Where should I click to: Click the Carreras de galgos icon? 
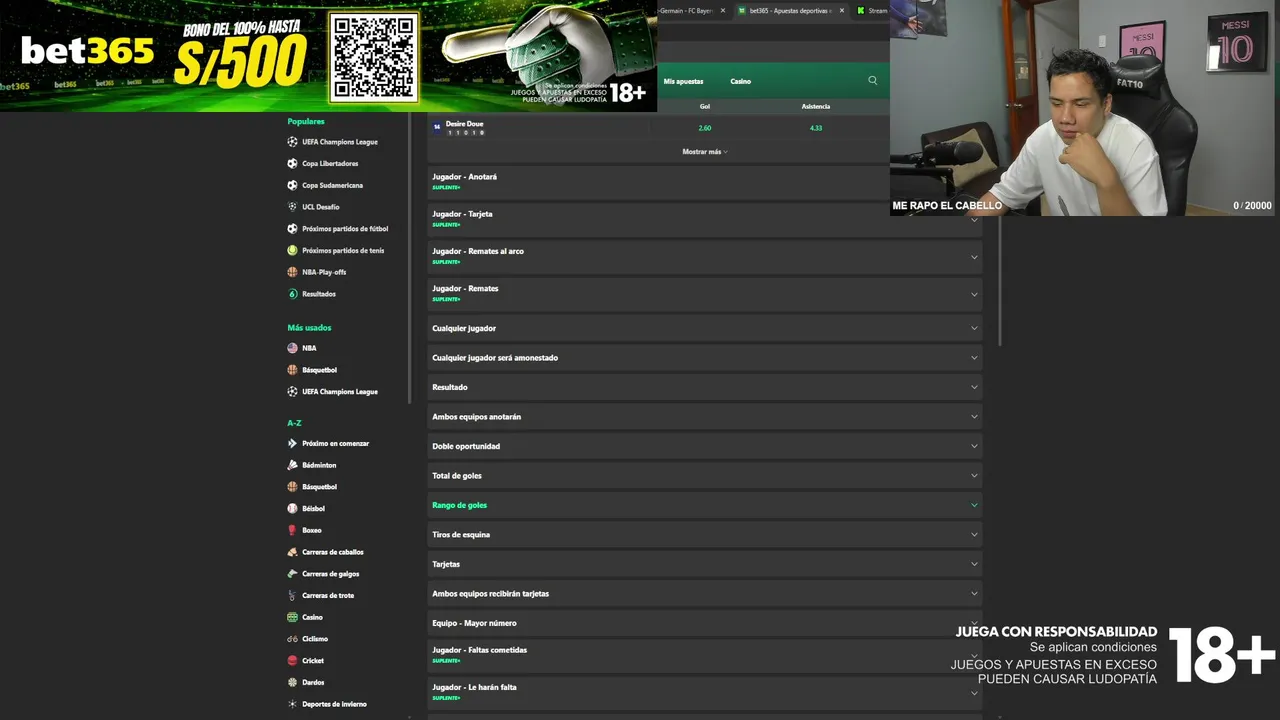coord(292,574)
